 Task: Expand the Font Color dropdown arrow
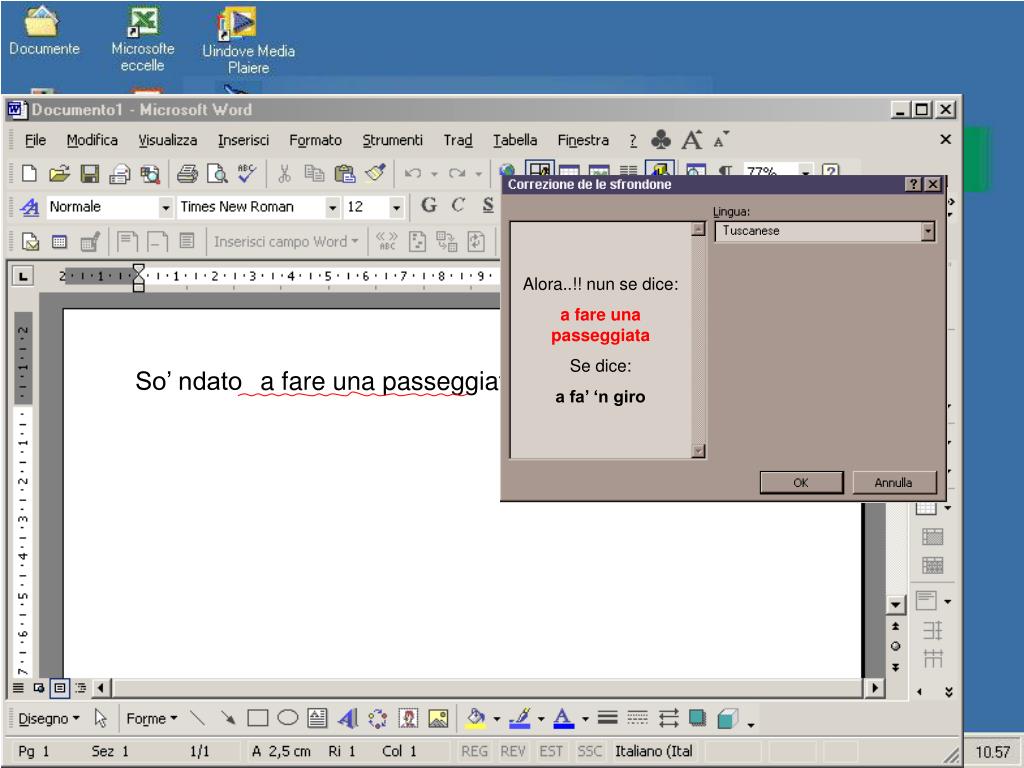click(x=585, y=719)
